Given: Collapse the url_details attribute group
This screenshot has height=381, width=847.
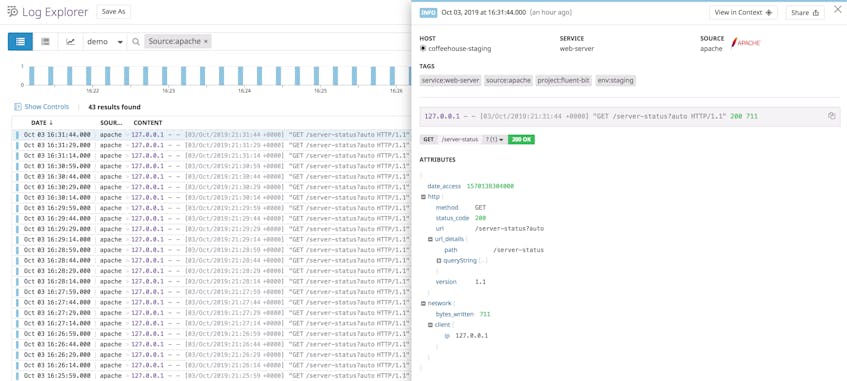Looking at the screenshot, I should coord(431,239).
